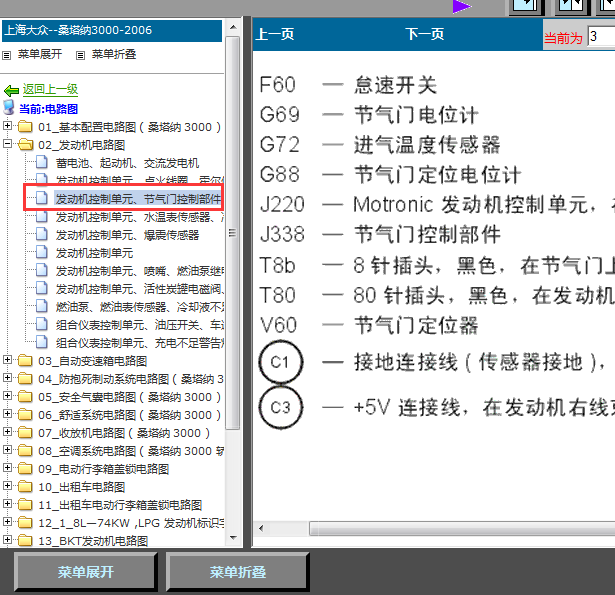Click the folder icon of 05_安全气囊电路图
The height and width of the screenshot is (595, 615).
[25, 397]
